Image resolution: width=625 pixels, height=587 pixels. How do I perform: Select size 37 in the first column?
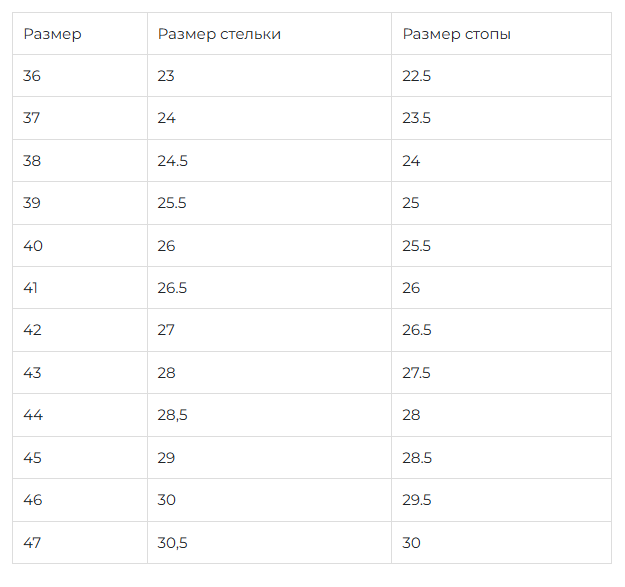pyautogui.click(x=32, y=118)
